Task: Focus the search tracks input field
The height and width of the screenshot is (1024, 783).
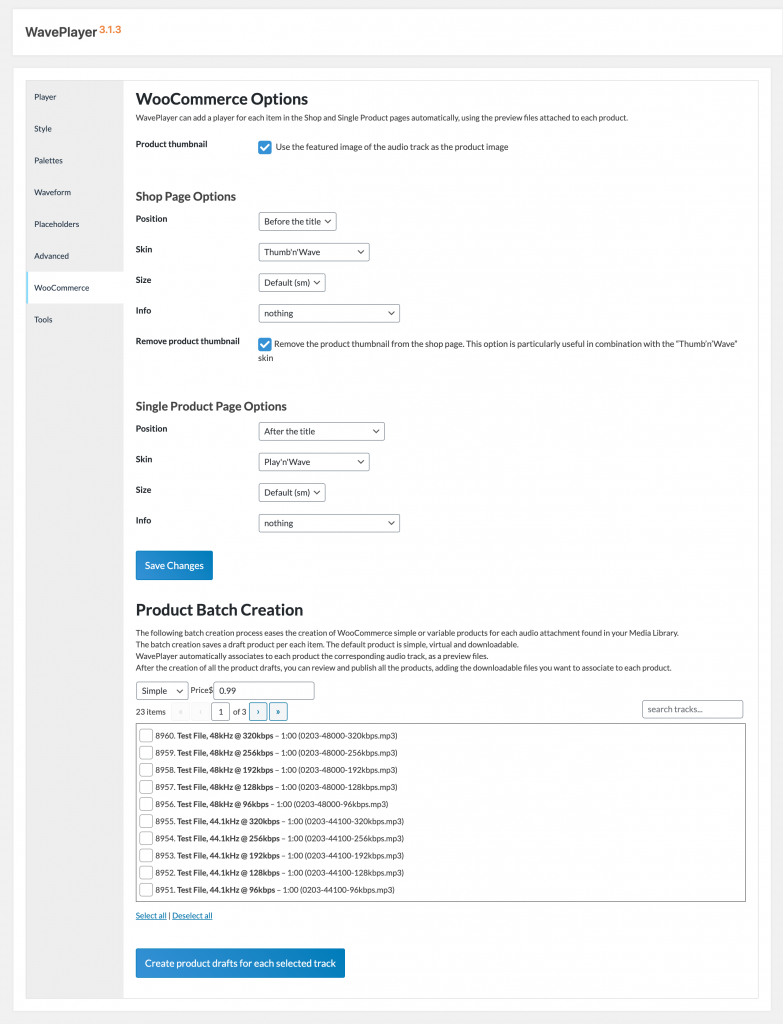Action: 692,709
